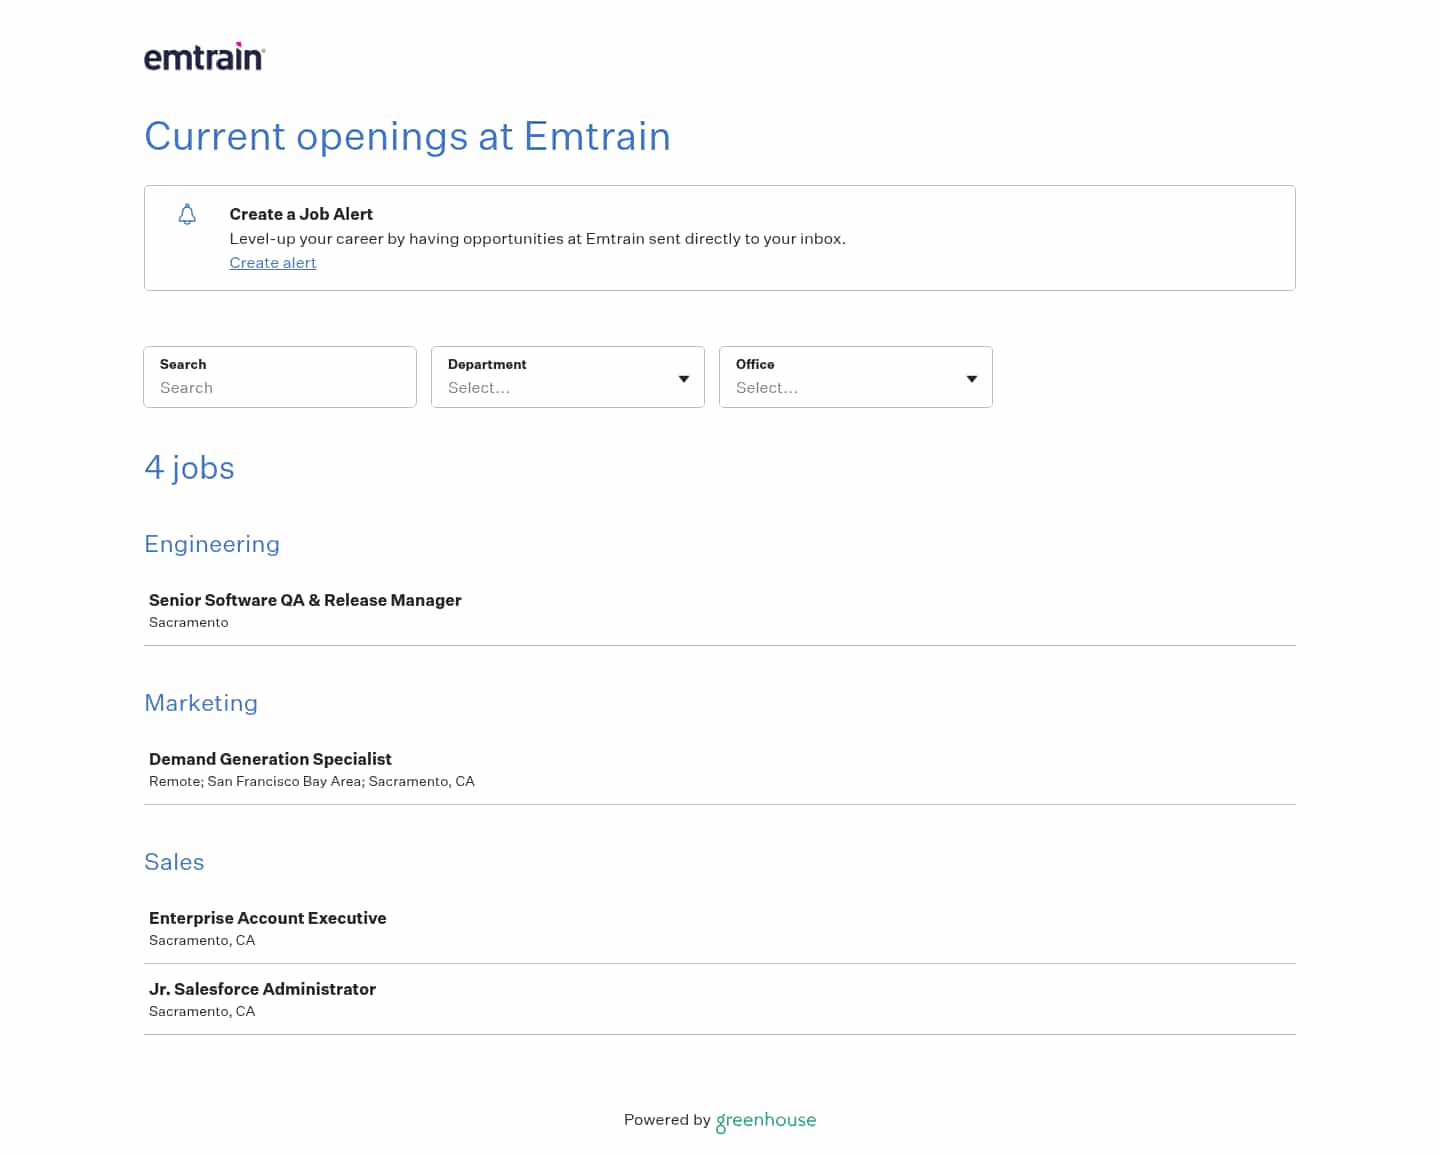Viewport: 1440px width, 1155px height.
Task: Open the Jr. Salesforce Administrator listing
Action: pos(262,989)
